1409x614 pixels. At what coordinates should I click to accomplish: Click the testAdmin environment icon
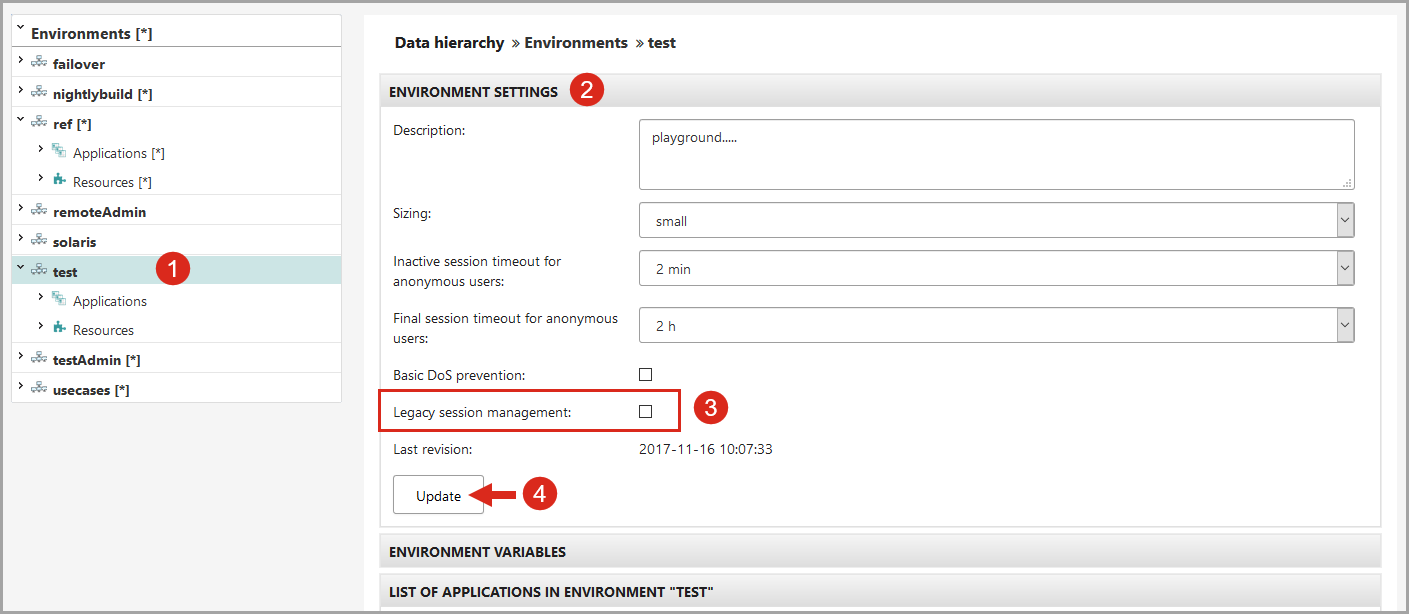(39, 359)
